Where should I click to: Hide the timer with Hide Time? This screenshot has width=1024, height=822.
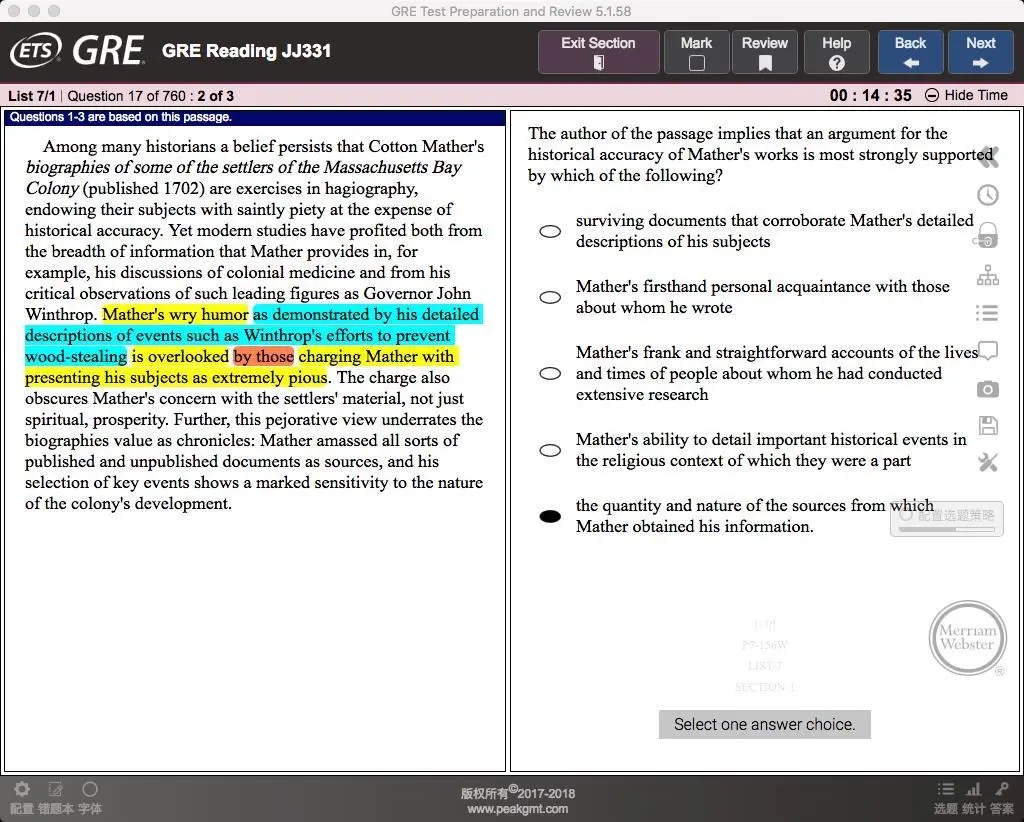(967, 95)
